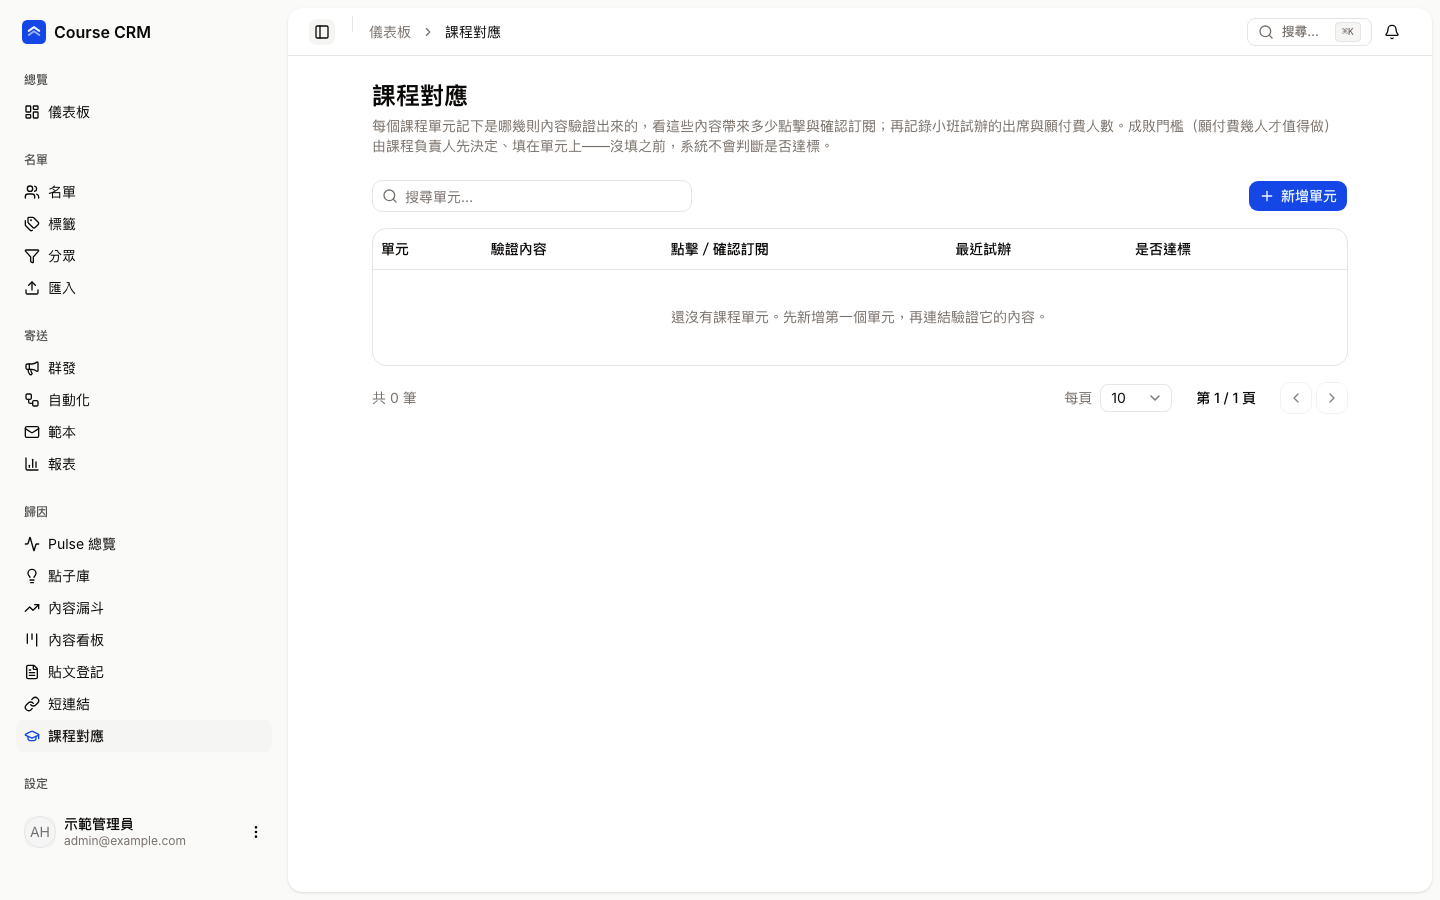Click the 驗證內容 column header
Screen dimensions: 1440x900
click(519, 249)
